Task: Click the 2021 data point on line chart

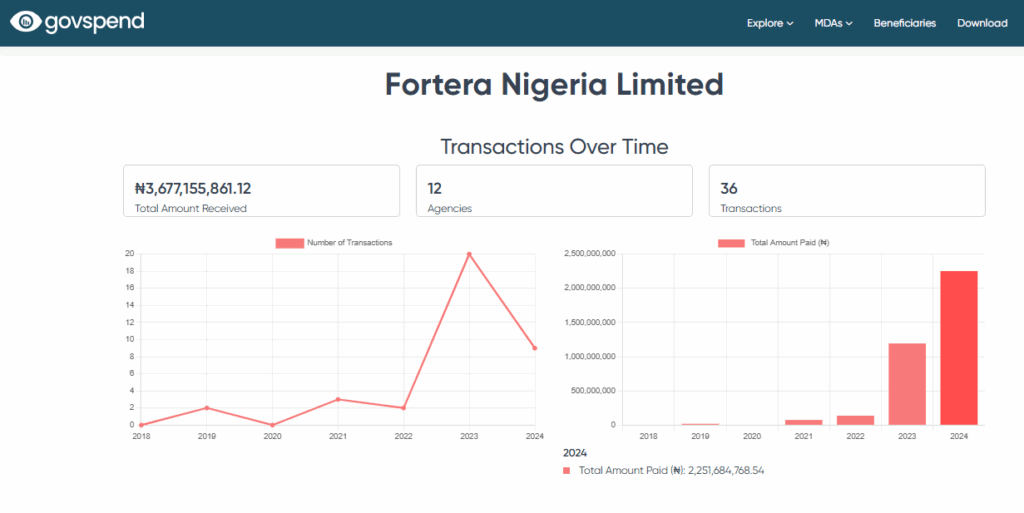Action: pos(338,399)
